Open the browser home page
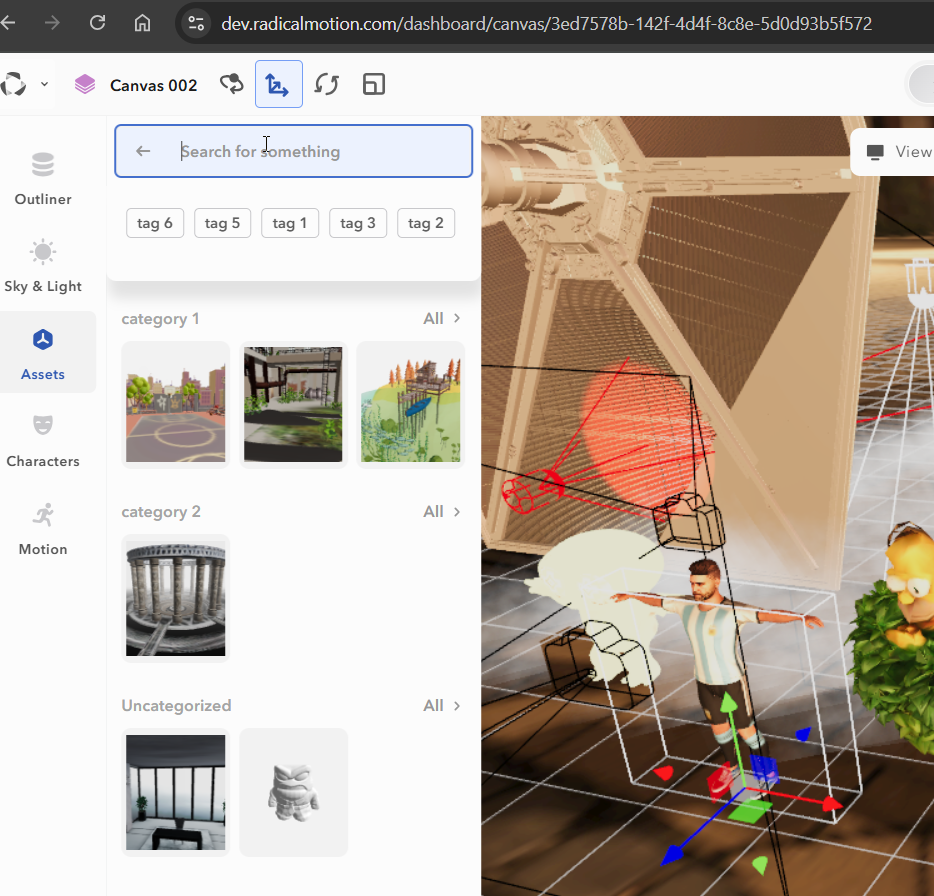The height and width of the screenshot is (896, 934). pyautogui.click(x=142, y=23)
